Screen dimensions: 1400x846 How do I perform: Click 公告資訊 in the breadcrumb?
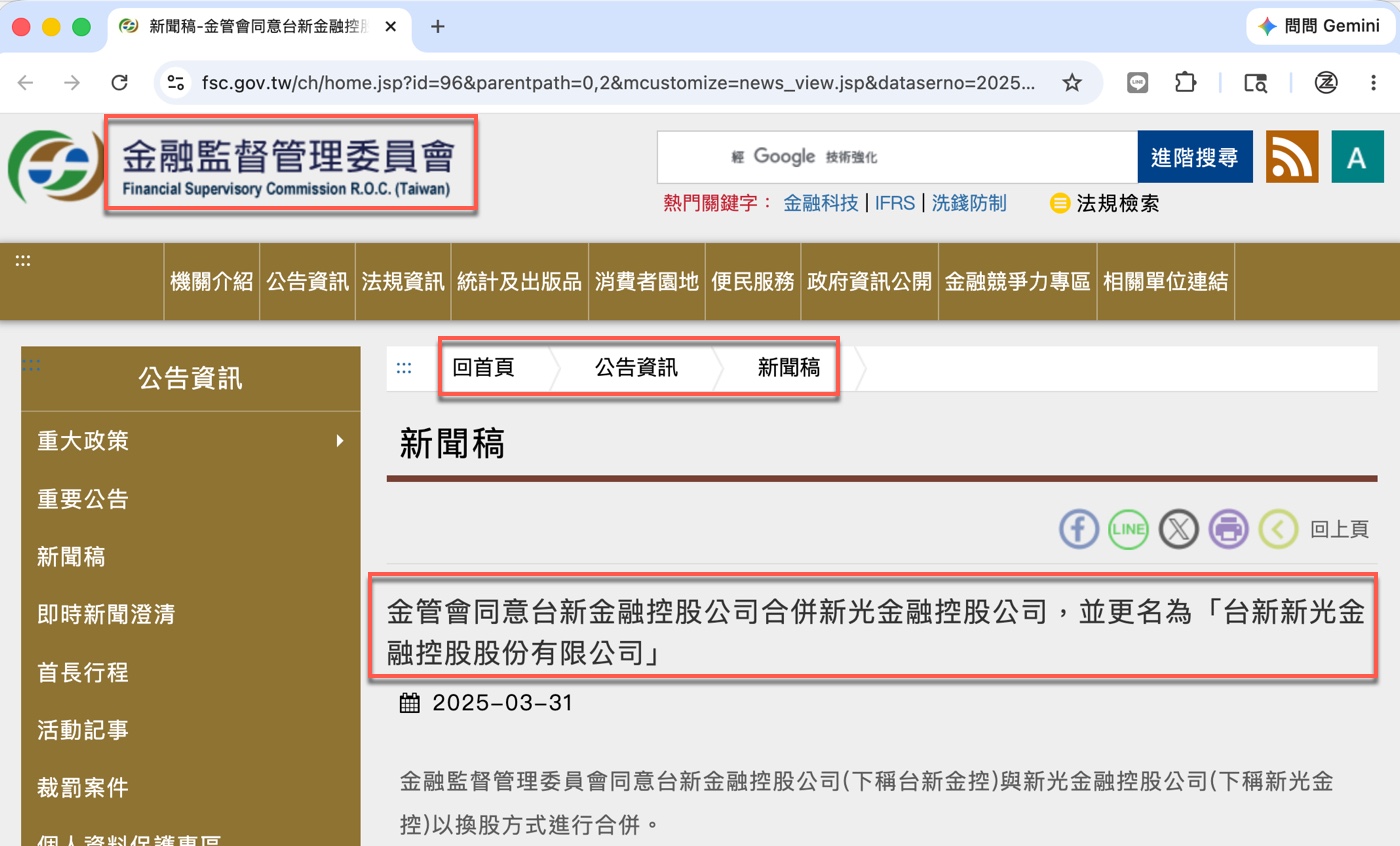pos(636,368)
